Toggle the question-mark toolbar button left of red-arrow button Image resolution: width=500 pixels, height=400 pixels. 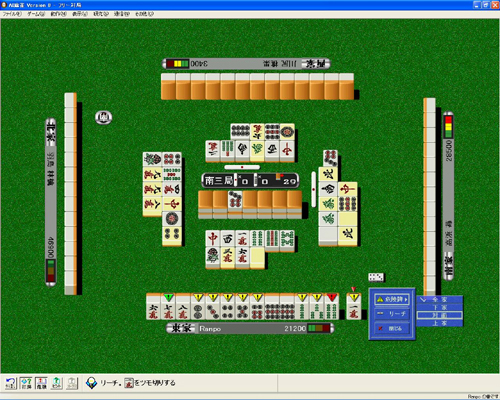26,383
